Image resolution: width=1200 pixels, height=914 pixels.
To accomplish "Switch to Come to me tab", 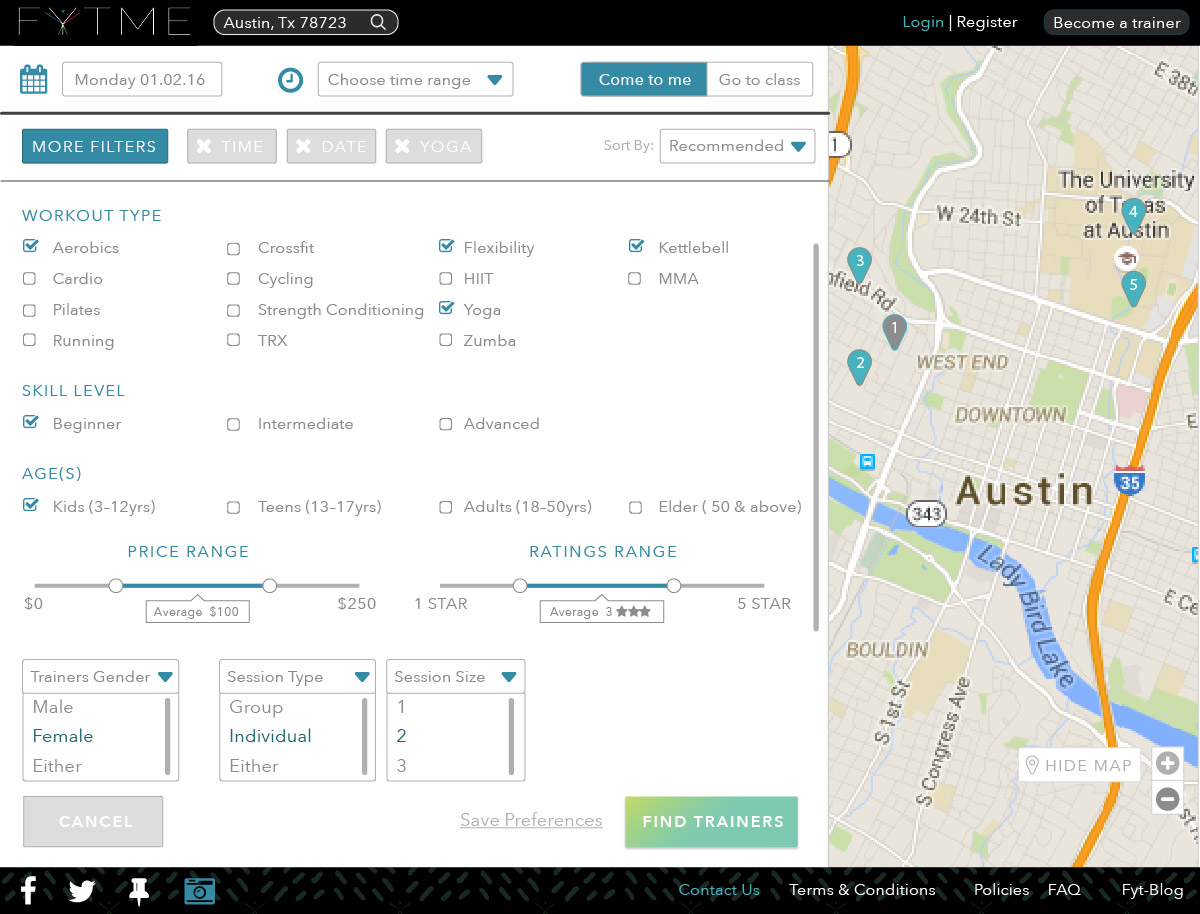I will [x=644, y=80].
